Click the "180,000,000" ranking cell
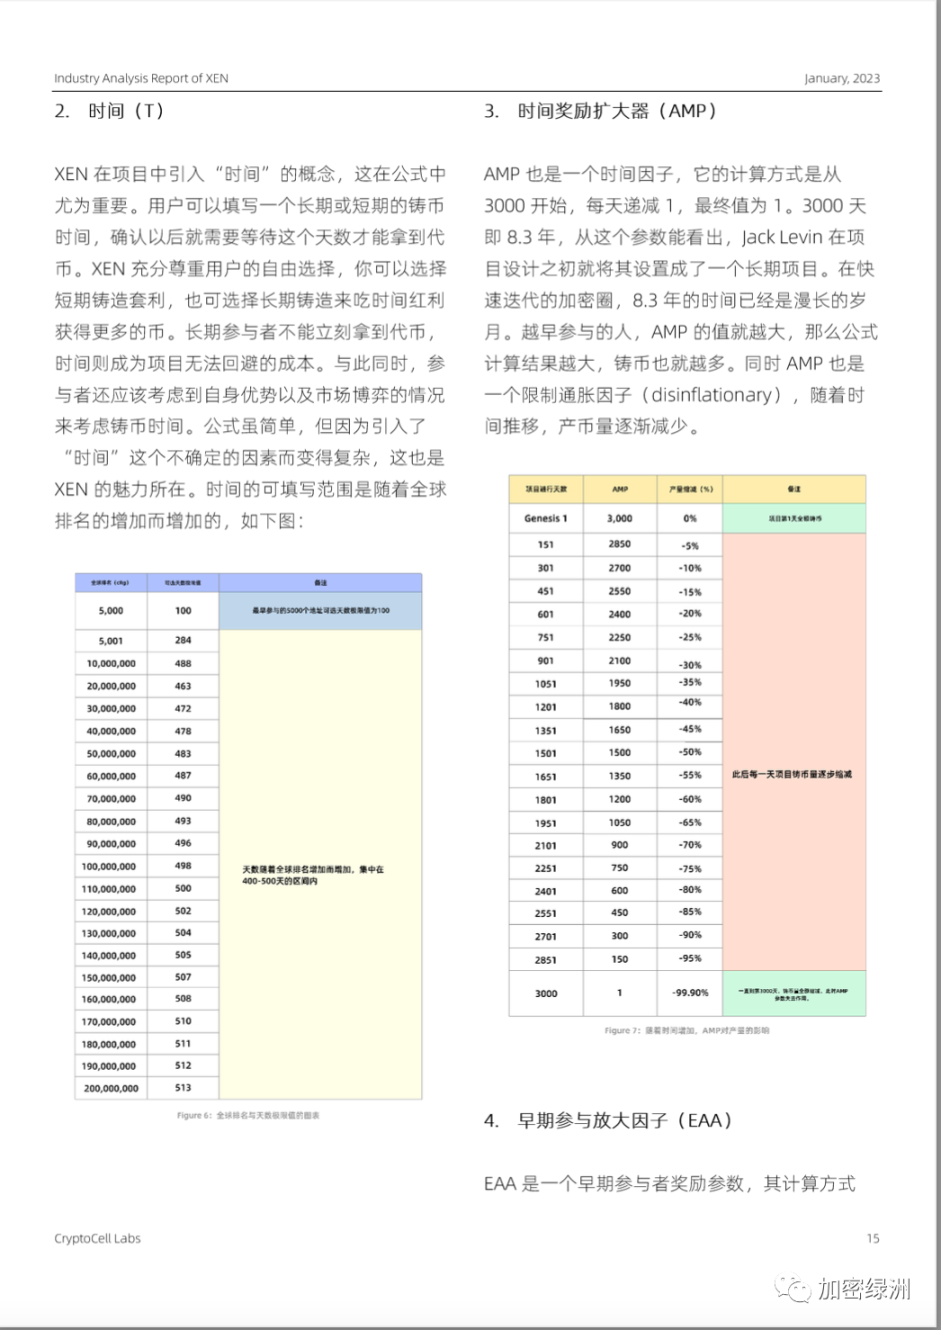This screenshot has width=941, height=1330. coord(111,1044)
